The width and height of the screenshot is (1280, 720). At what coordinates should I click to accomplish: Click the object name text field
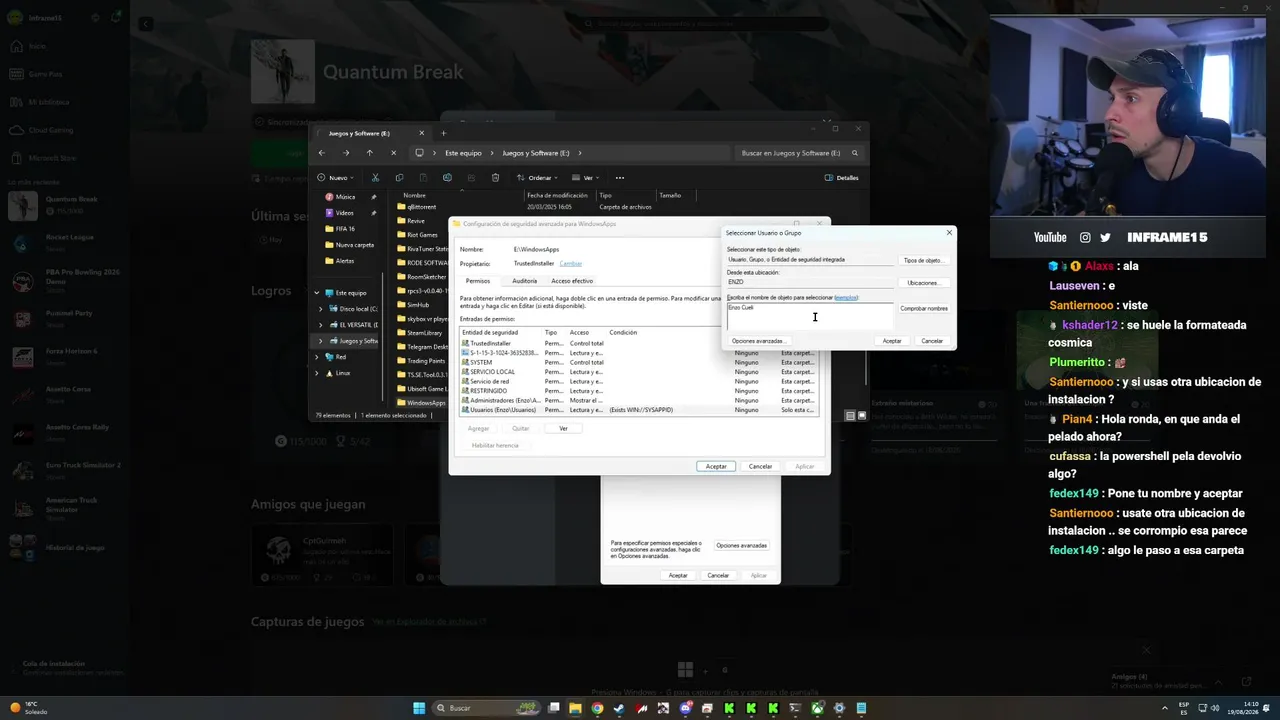(x=810, y=316)
